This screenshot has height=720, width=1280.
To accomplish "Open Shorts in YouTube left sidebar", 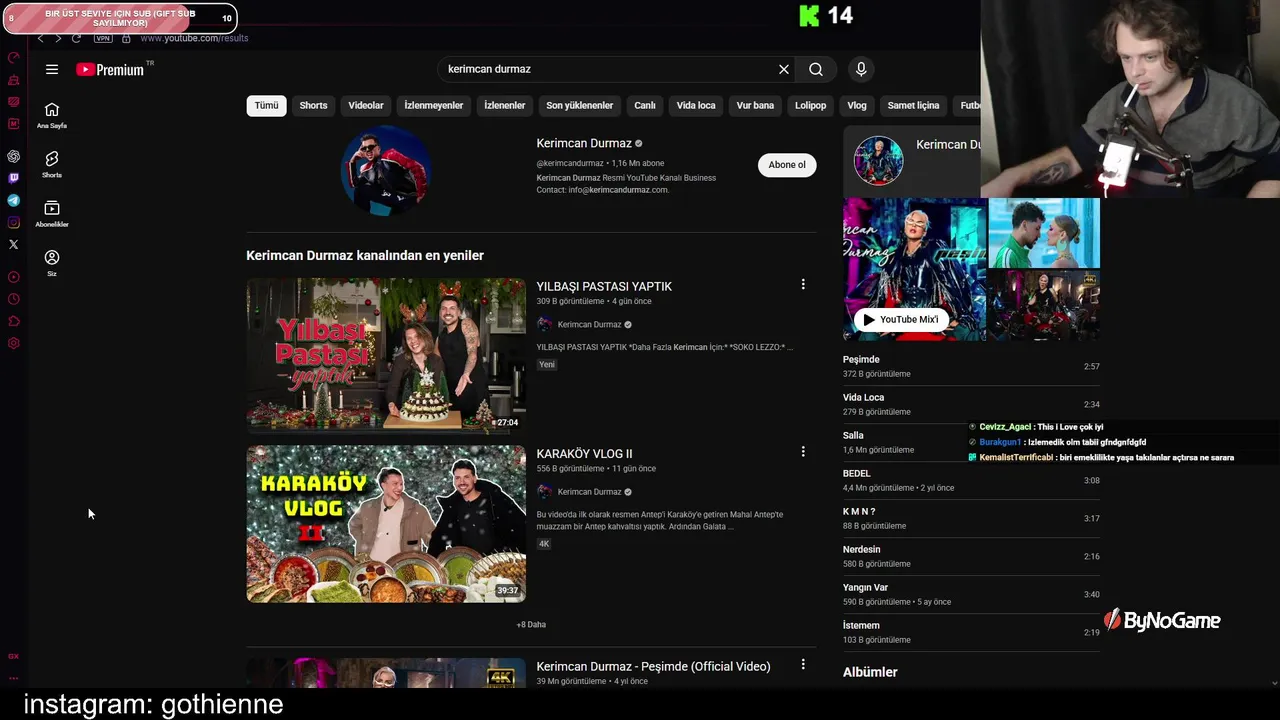I will click(x=52, y=164).
